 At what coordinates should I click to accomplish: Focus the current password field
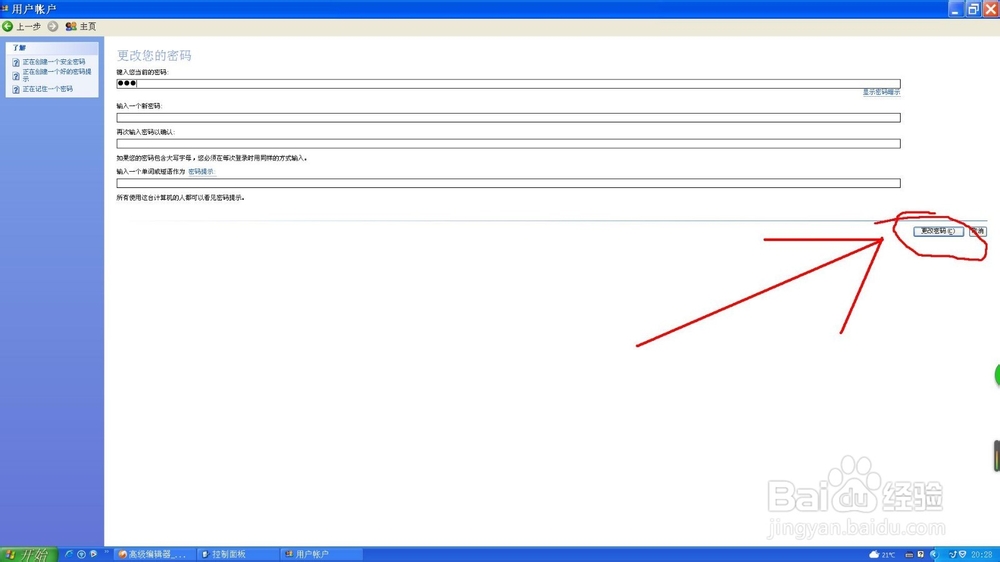508,84
